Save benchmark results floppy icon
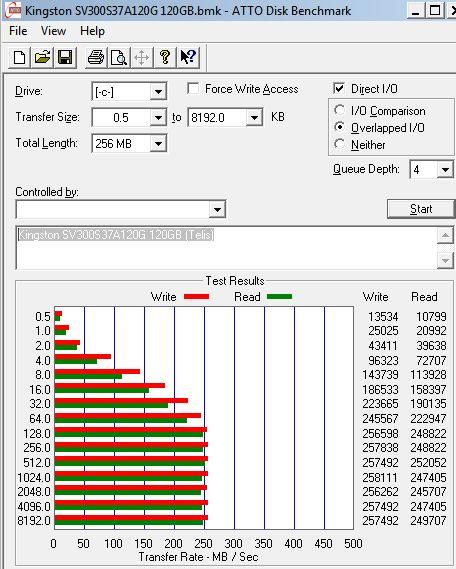The image size is (456, 569). pos(65,57)
